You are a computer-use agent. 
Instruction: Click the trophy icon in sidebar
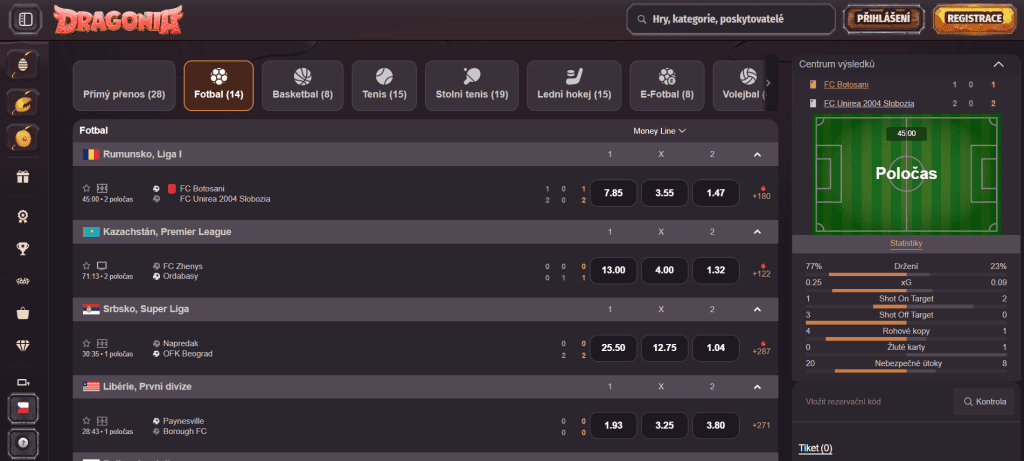22,249
